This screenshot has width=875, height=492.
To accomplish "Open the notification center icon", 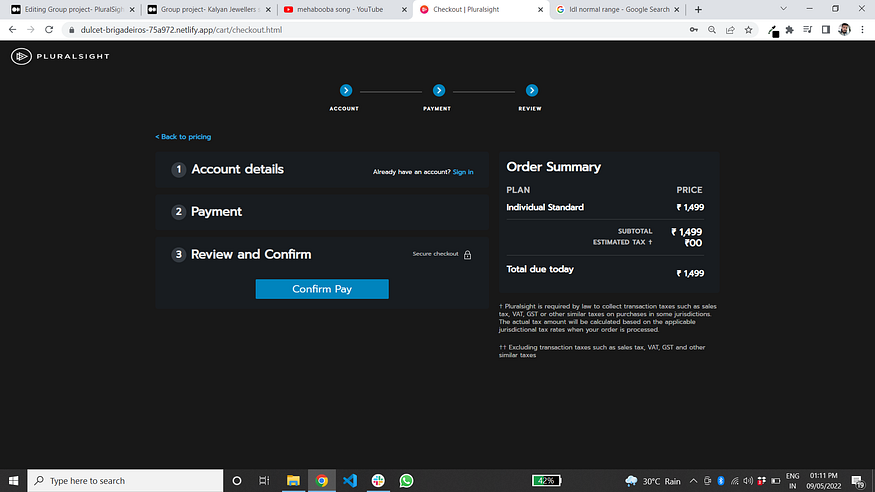I will coord(858,481).
